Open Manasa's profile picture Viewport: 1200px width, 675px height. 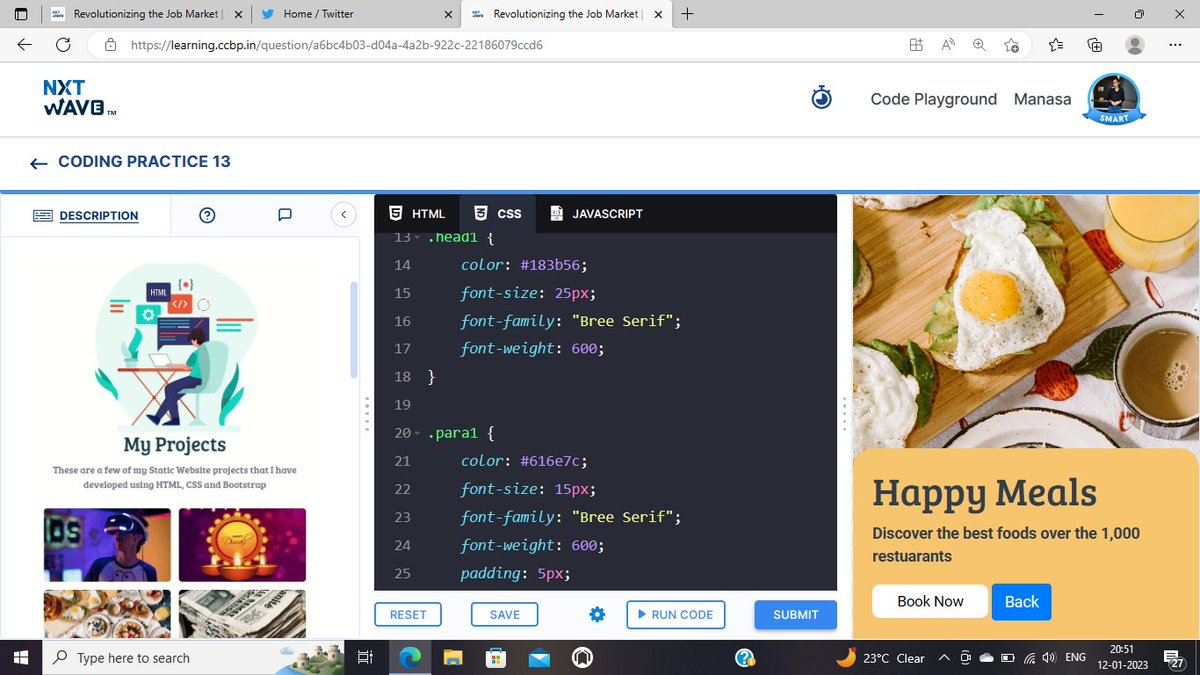(1114, 99)
